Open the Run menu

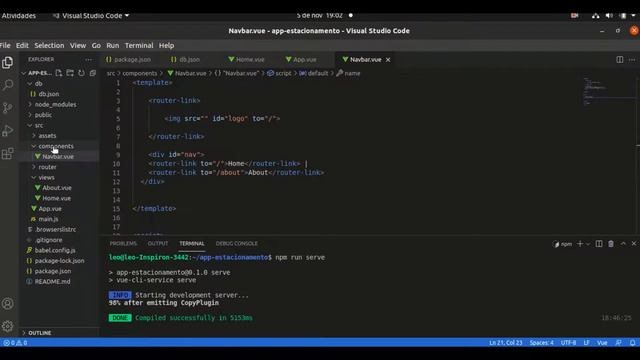point(113,45)
